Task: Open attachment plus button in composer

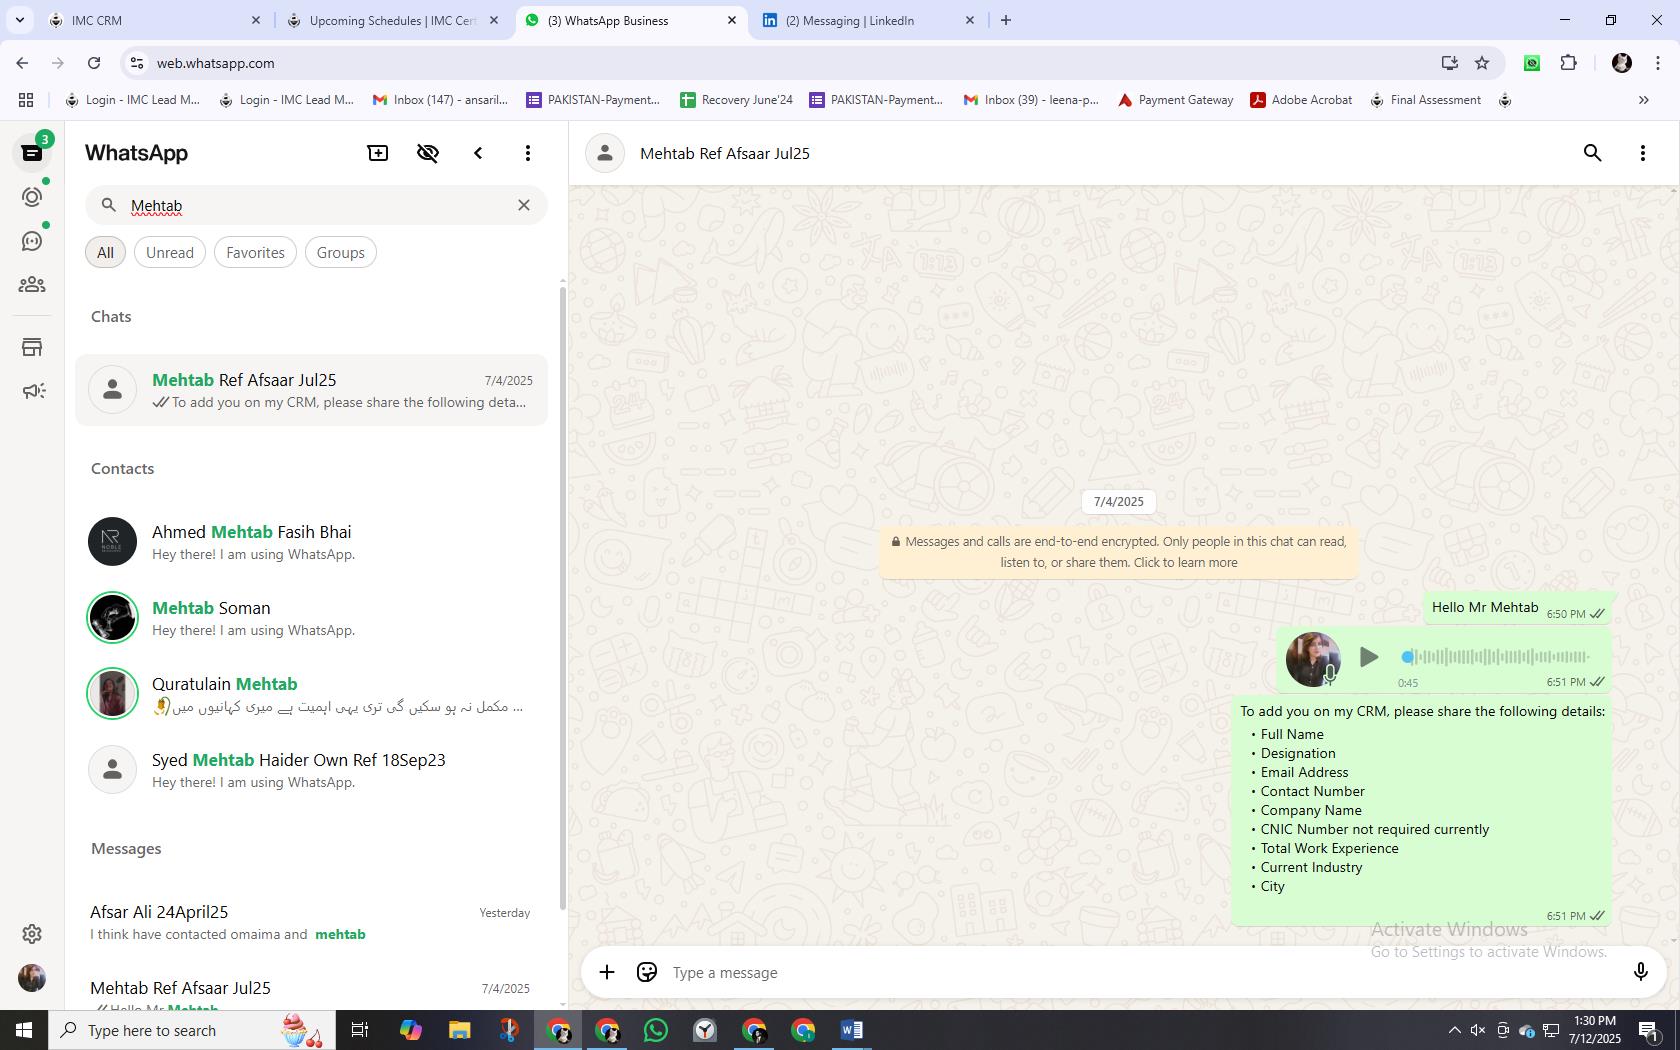Action: tap(607, 972)
